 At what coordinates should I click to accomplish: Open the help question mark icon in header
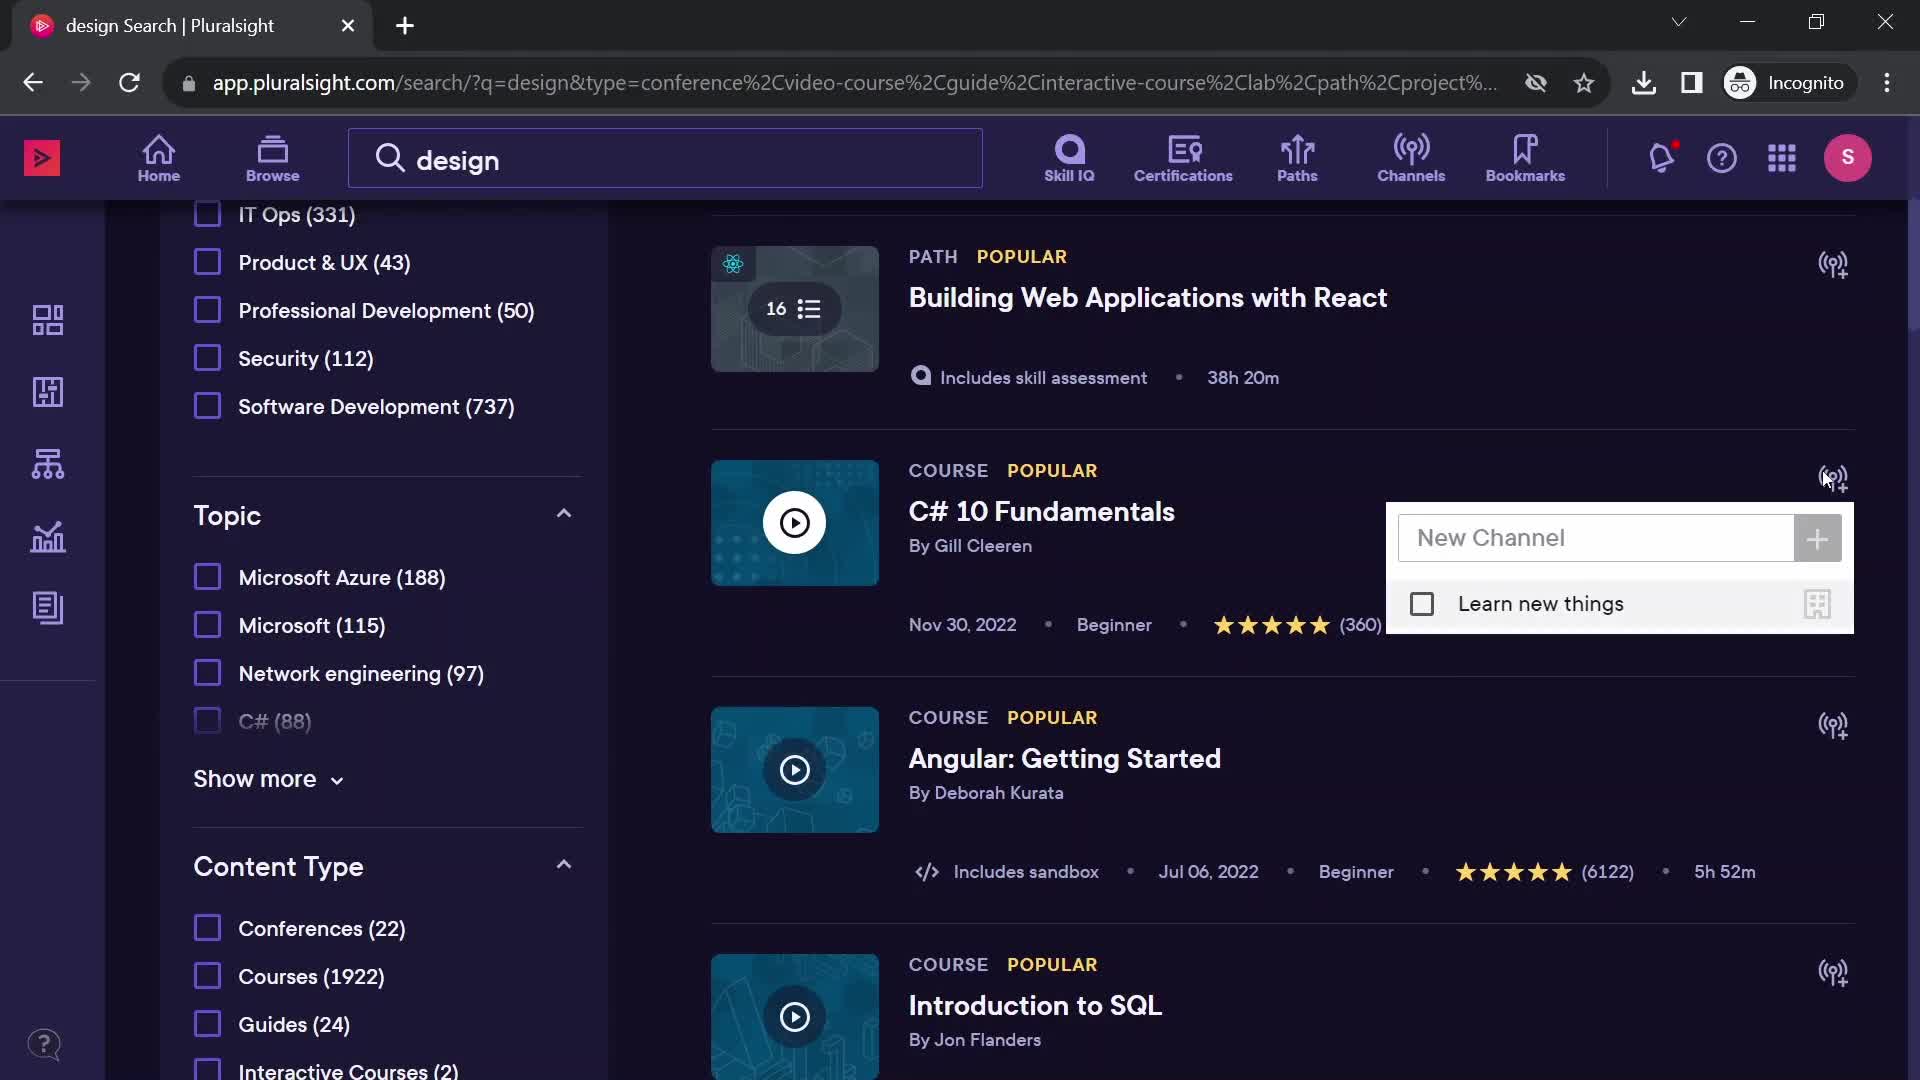pos(1722,158)
